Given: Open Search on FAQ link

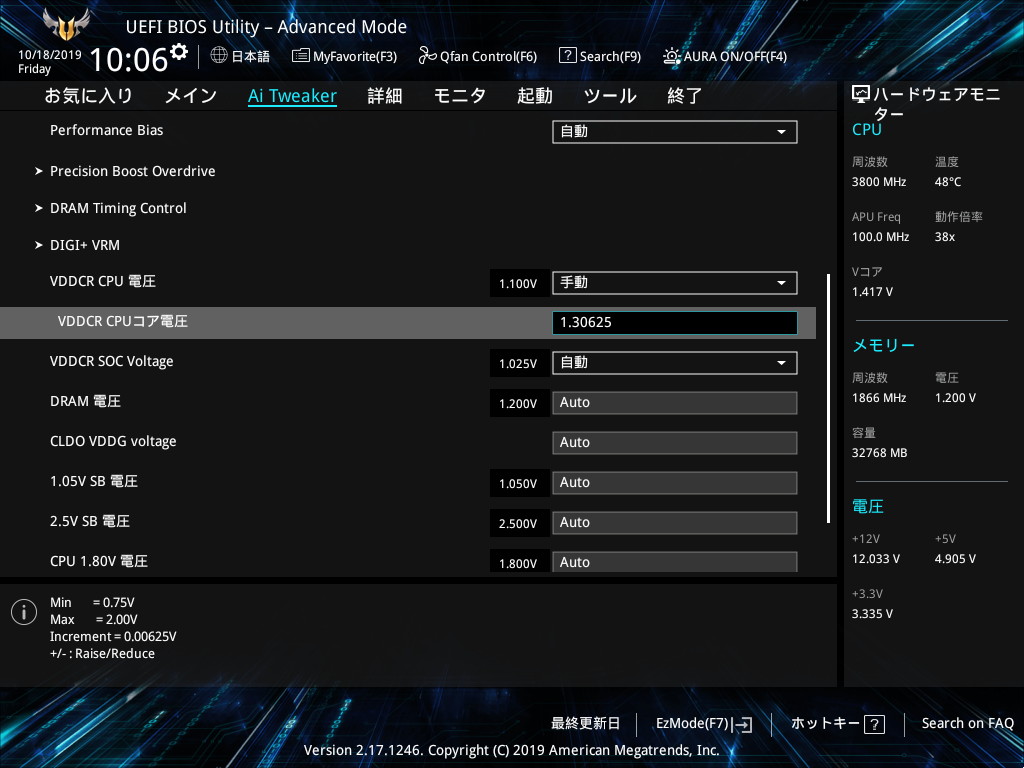Looking at the screenshot, I should pos(967,724).
